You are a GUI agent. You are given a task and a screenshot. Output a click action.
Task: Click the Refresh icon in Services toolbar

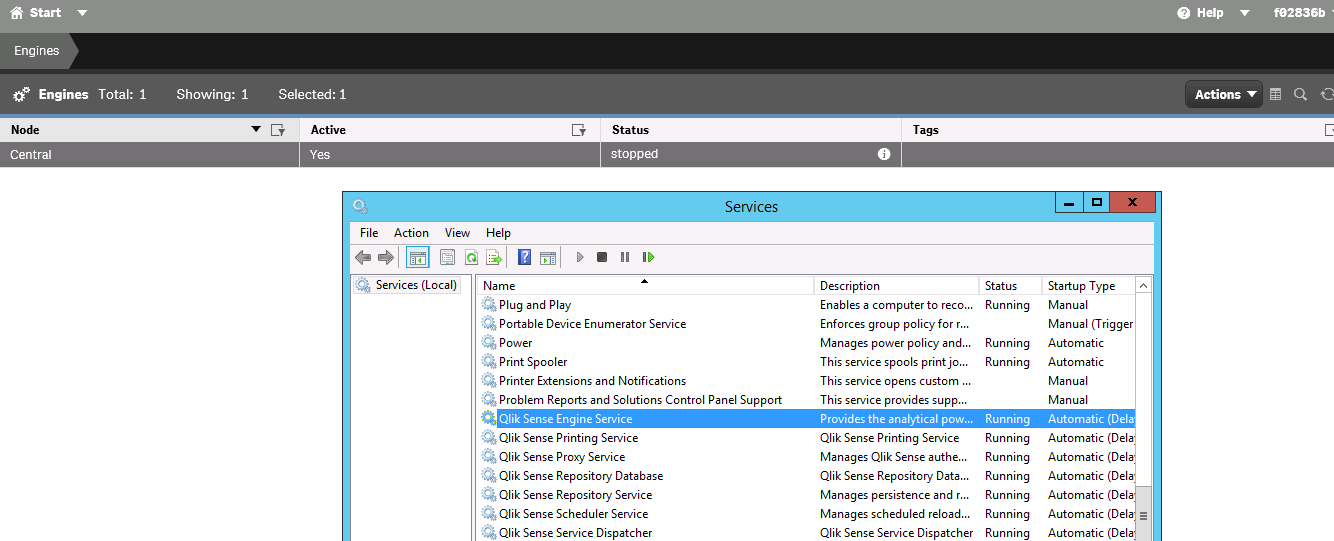[x=470, y=257]
